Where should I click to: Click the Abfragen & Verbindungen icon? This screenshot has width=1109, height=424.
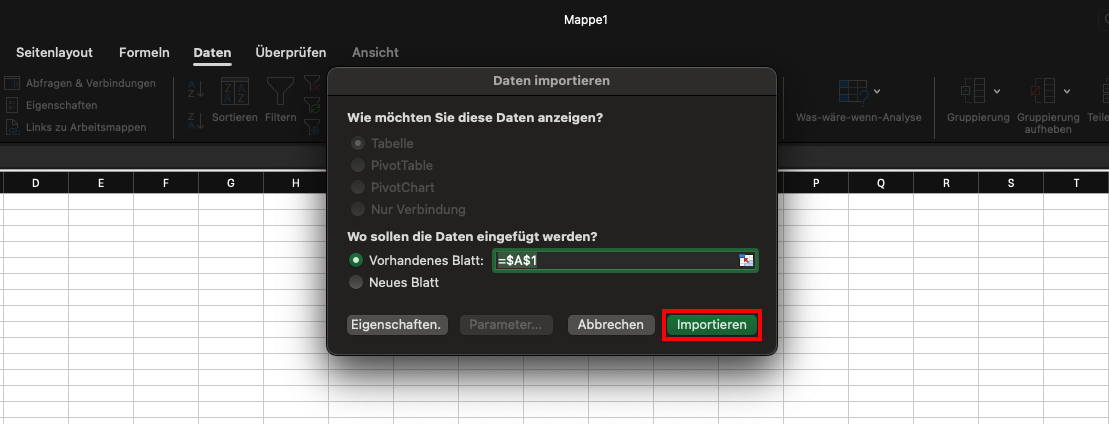(x=12, y=83)
